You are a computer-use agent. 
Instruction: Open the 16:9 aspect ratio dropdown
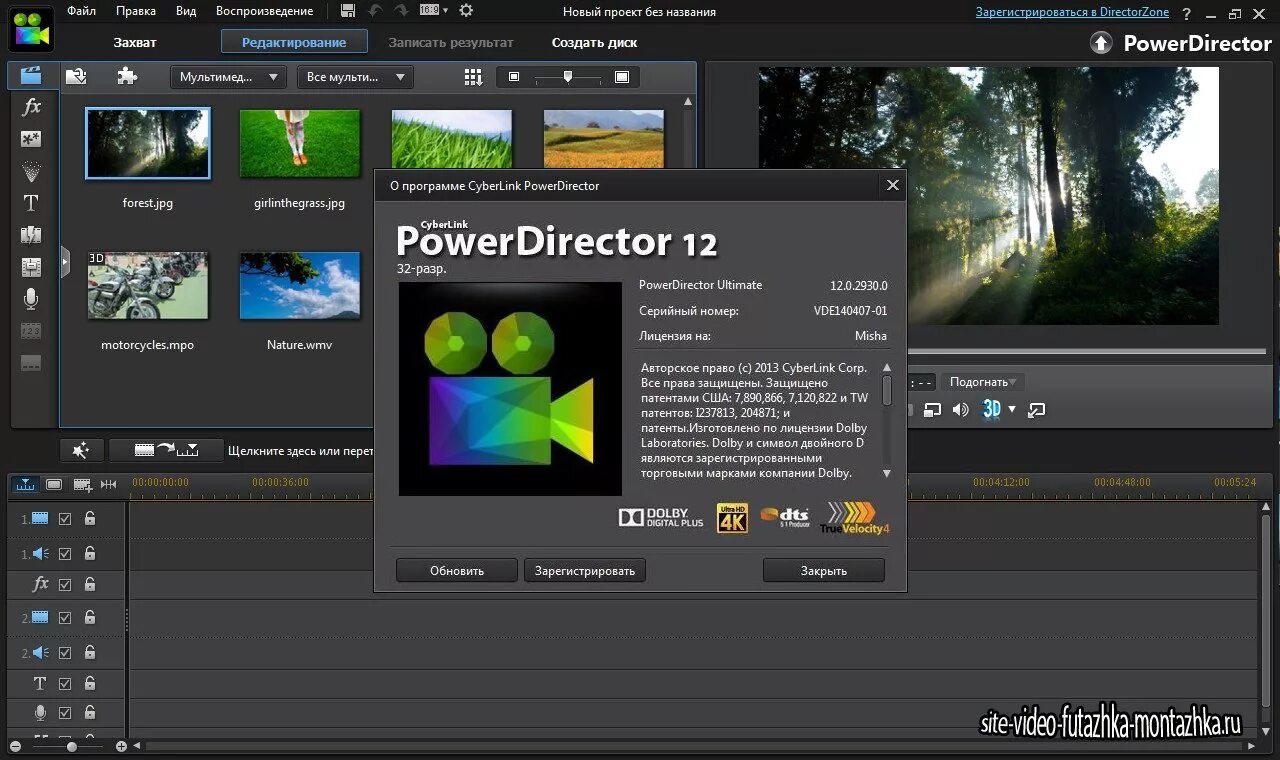click(435, 10)
